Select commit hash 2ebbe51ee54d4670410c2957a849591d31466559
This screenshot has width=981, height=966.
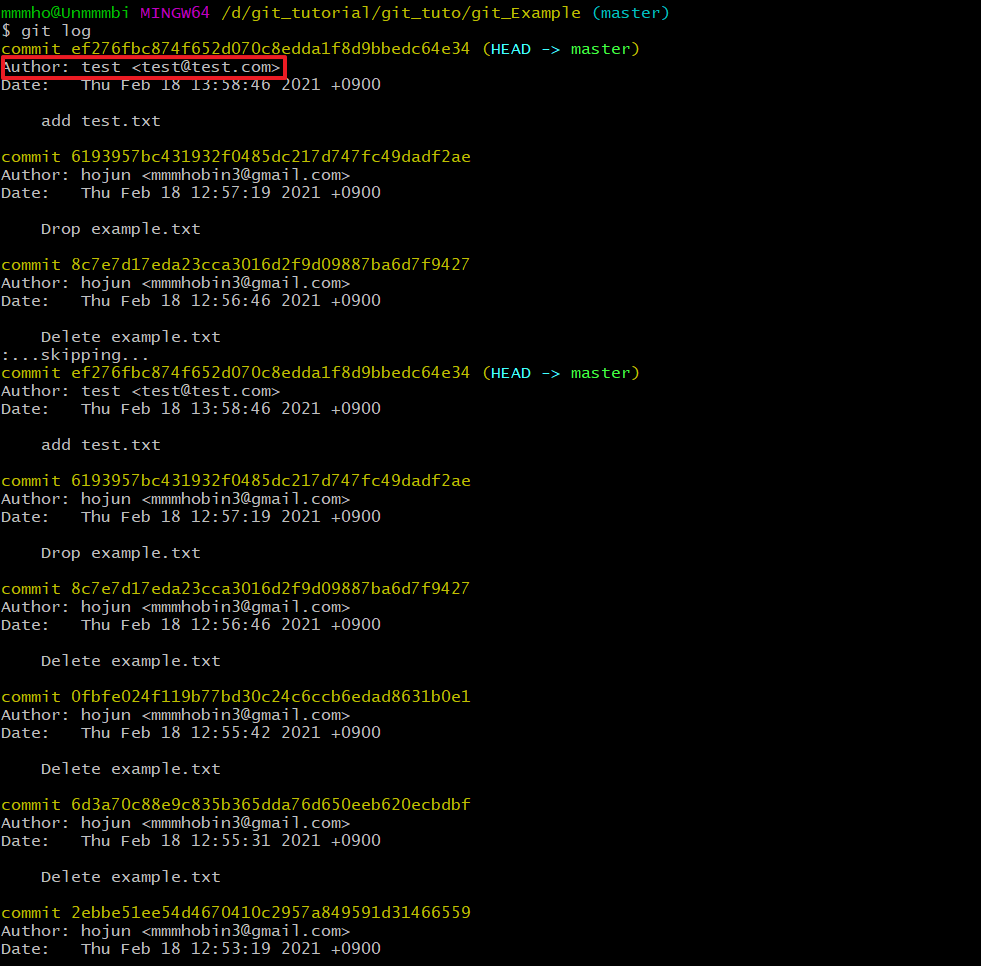[270, 912]
